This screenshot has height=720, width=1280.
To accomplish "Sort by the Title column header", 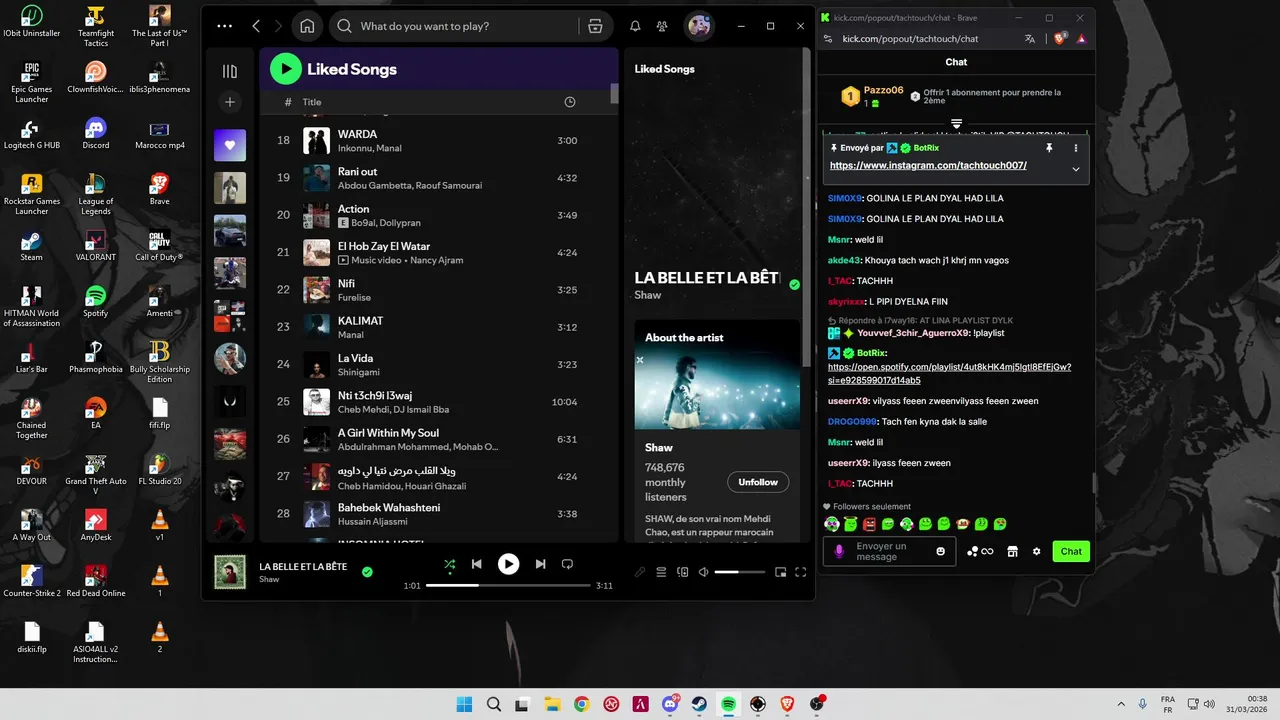I will pyautogui.click(x=312, y=102).
